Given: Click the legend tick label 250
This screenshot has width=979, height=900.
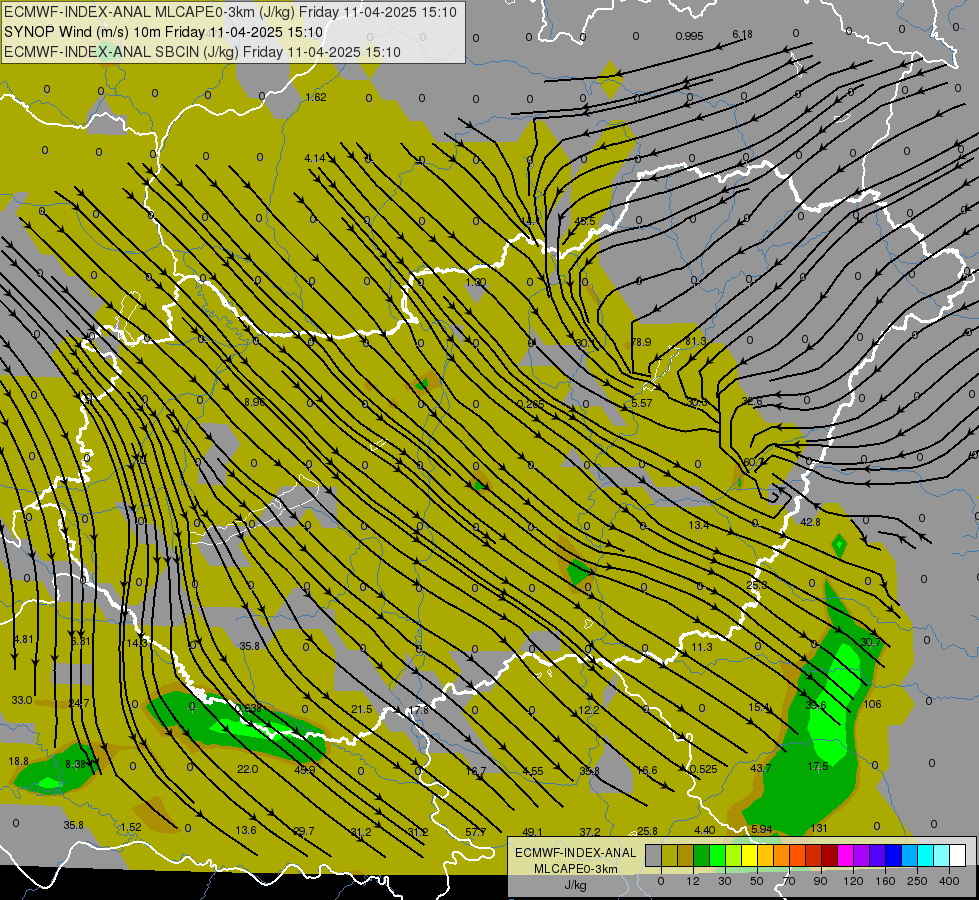Looking at the screenshot, I should pyautogui.click(x=917, y=881).
